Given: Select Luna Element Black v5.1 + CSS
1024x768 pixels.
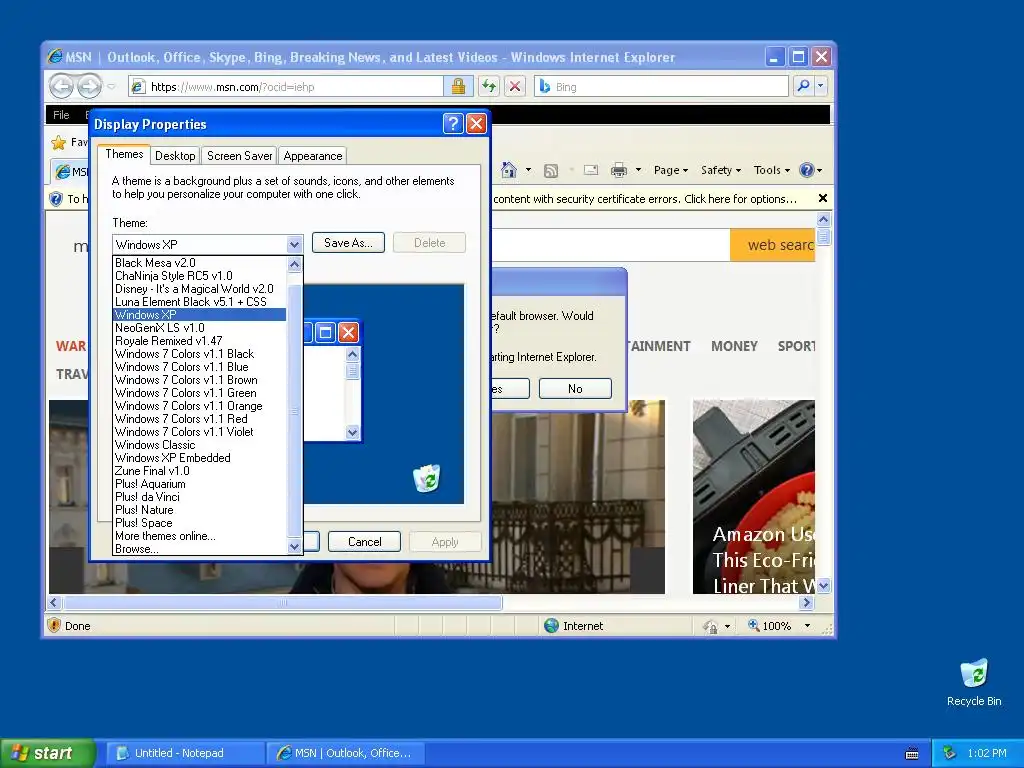Looking at the screenshot, I should click(199, 302).
